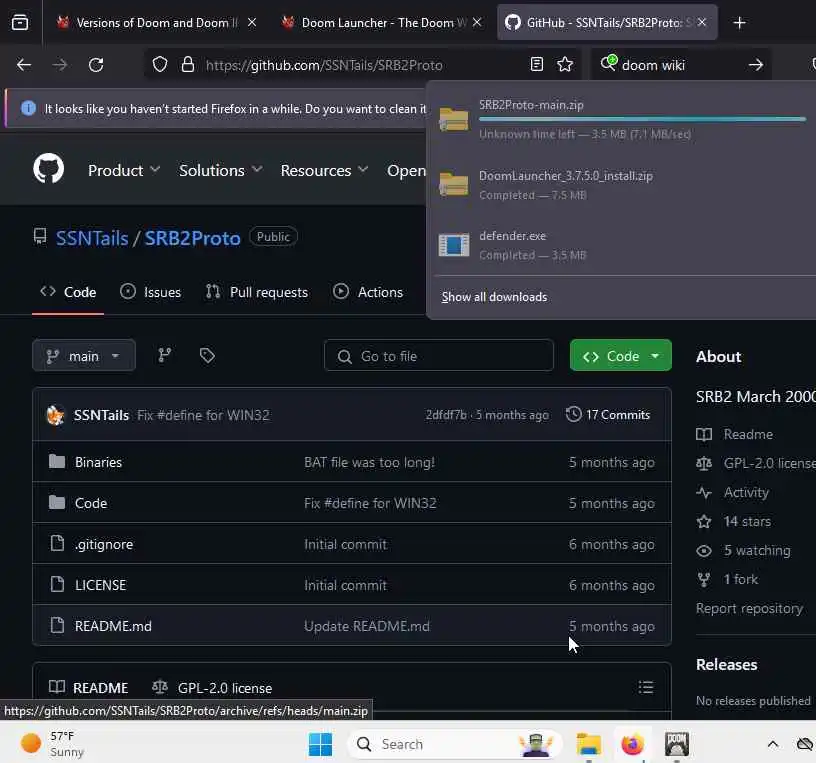Open the Issues tab
Screen dimensions: 816x763
[151, 292]
